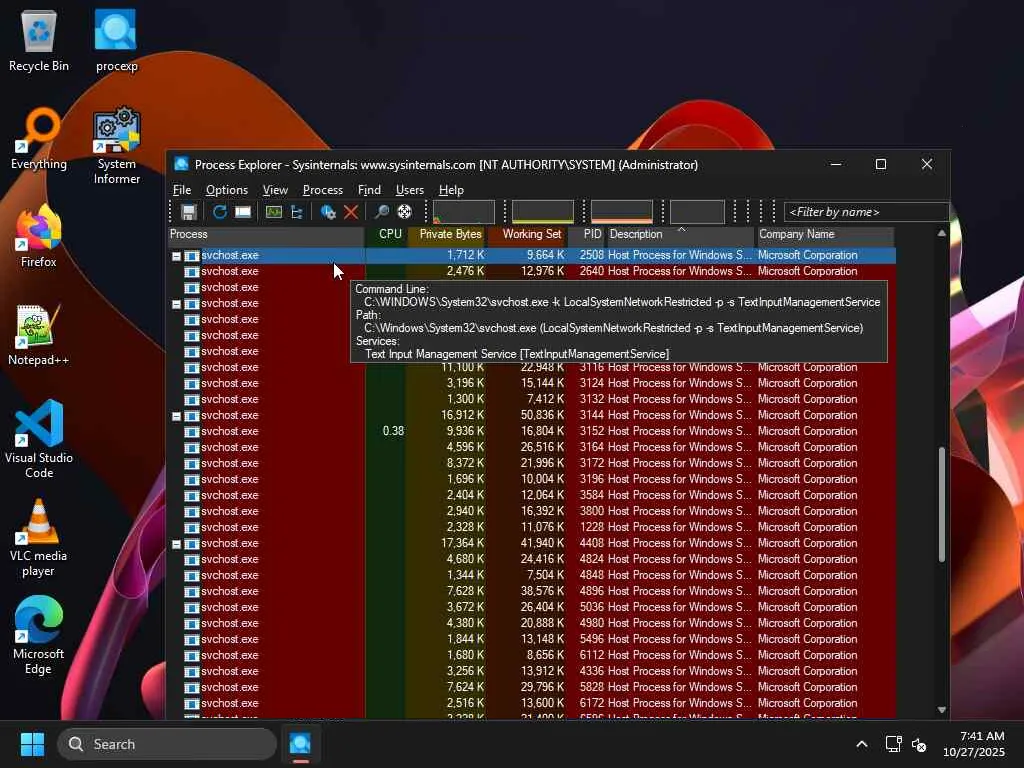The height and width of the screenshot is (768, 1024).
Task: Click the scrollbar down arrow
Action: [942, 710]
